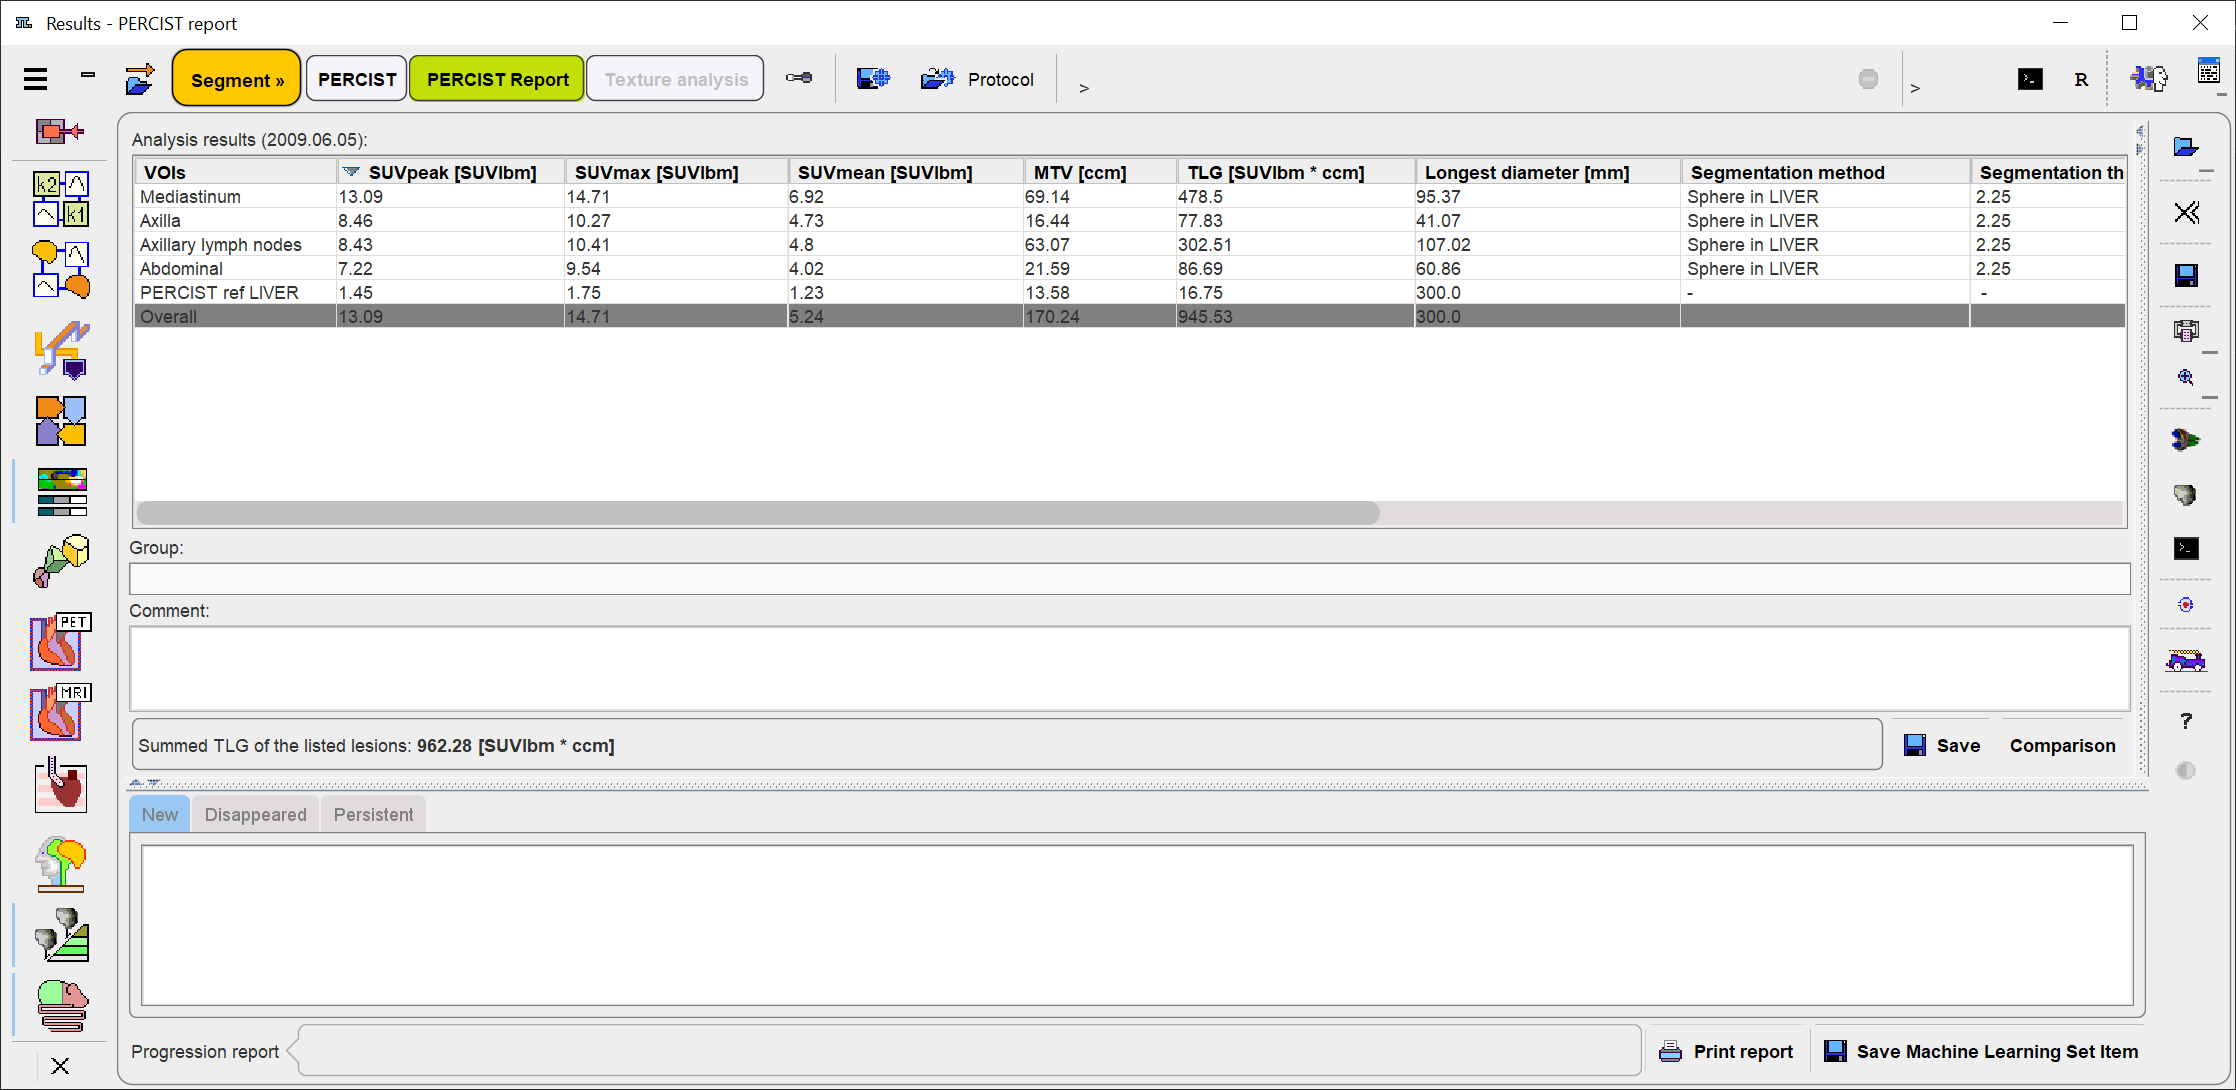Click the blue-green plug icon in right panel
The width and height of the screenshot is (2236, 1090).
[x=2186, y=439]
